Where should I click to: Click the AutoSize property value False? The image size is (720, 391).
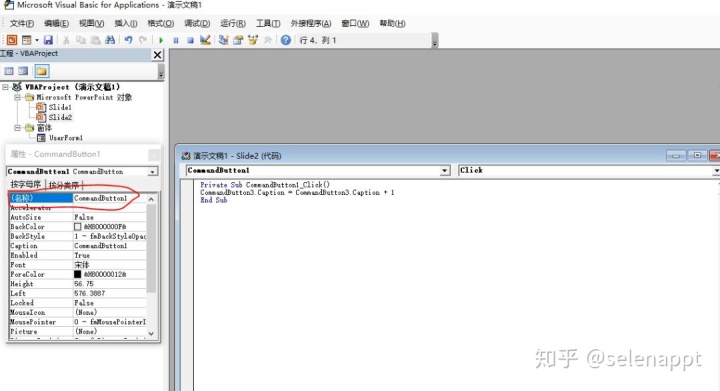[x=109, y=217]
